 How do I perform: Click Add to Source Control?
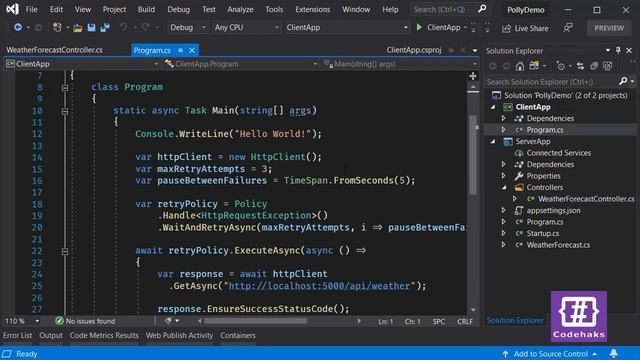pyautogui.click(x=551, y=353)
